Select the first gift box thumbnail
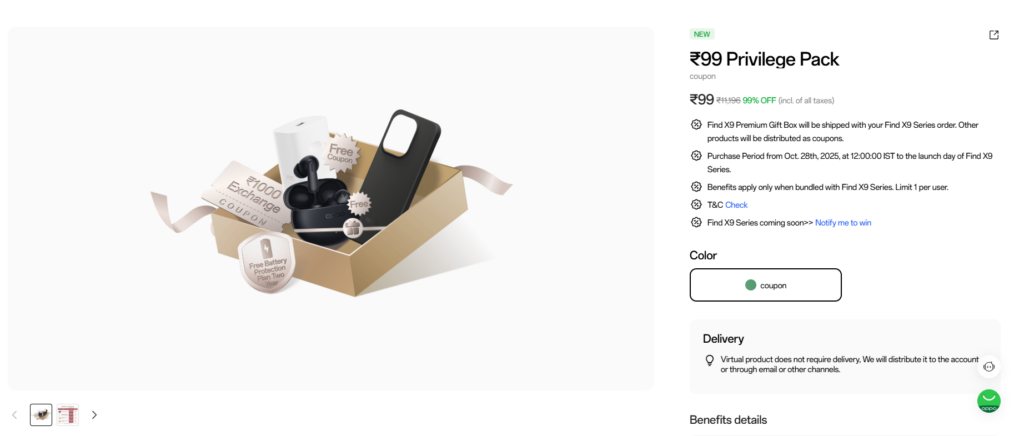Image resolution: width=1024 pixels, height=436 pixels. (41, 415)
